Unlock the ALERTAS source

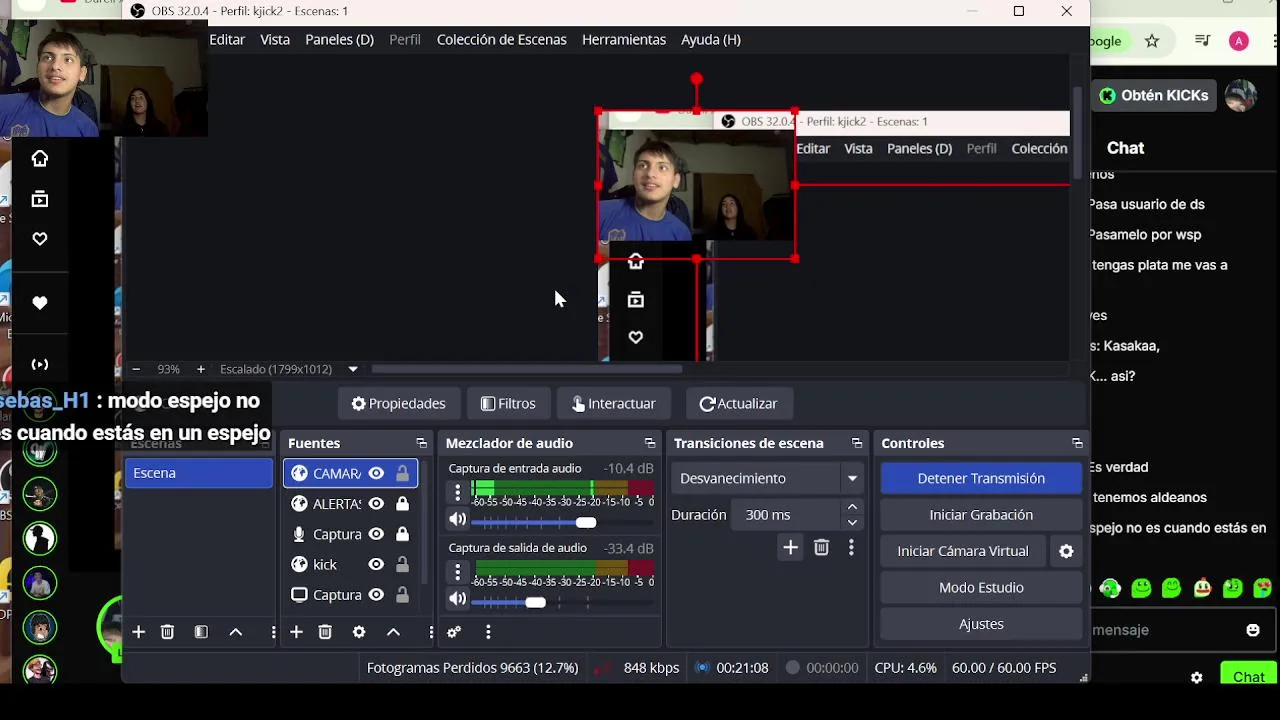pos(402,504)
